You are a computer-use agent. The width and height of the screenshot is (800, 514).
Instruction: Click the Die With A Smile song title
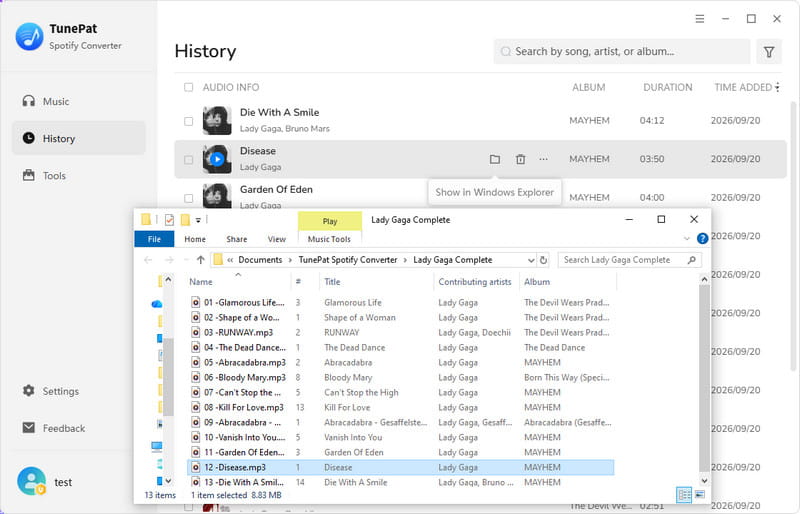click(280, 112)
